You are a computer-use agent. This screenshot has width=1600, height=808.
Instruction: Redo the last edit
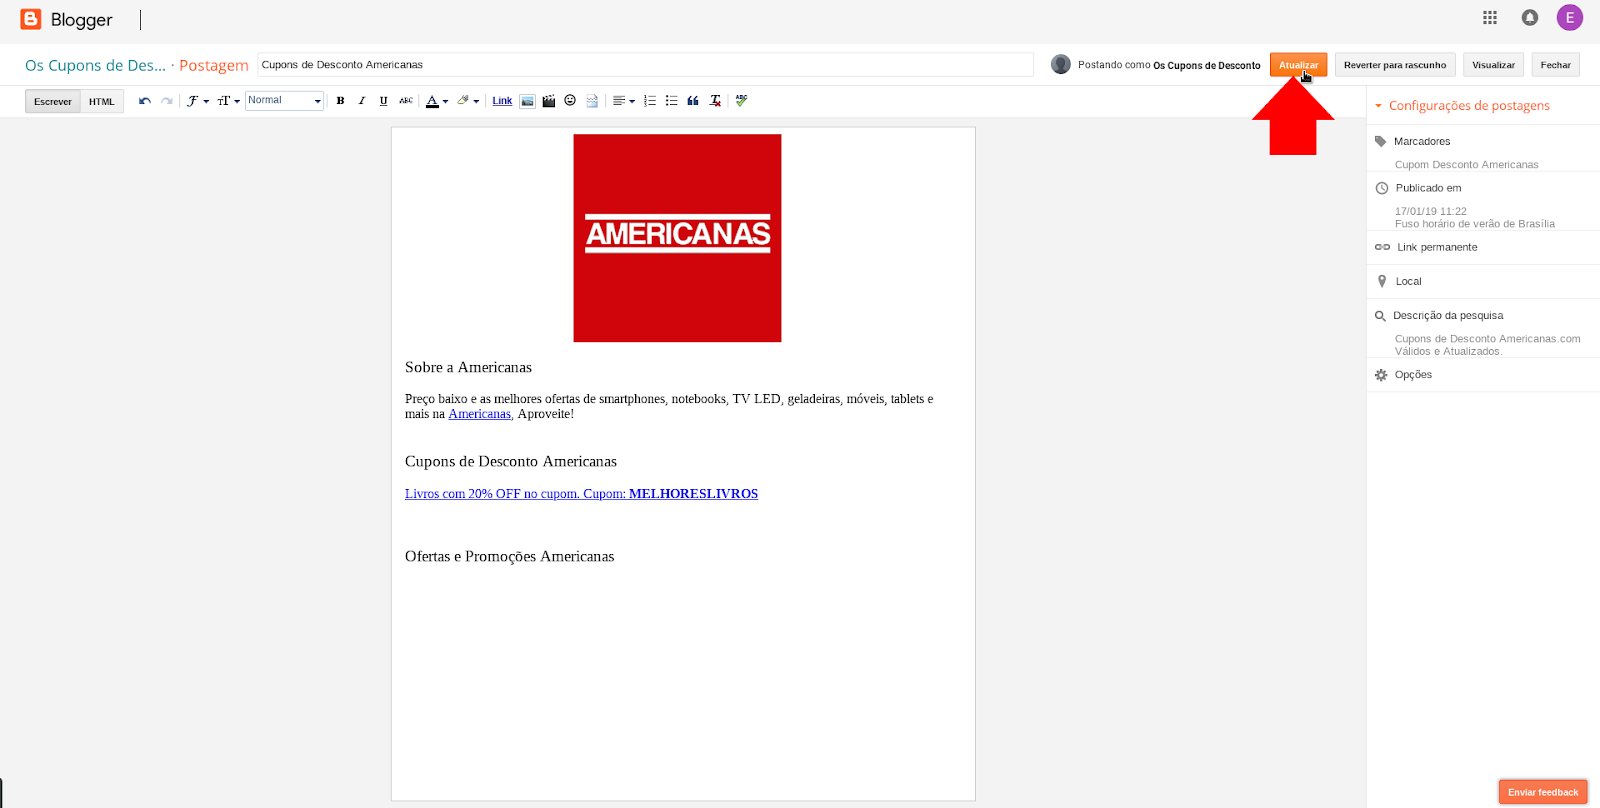pos(167,101)
